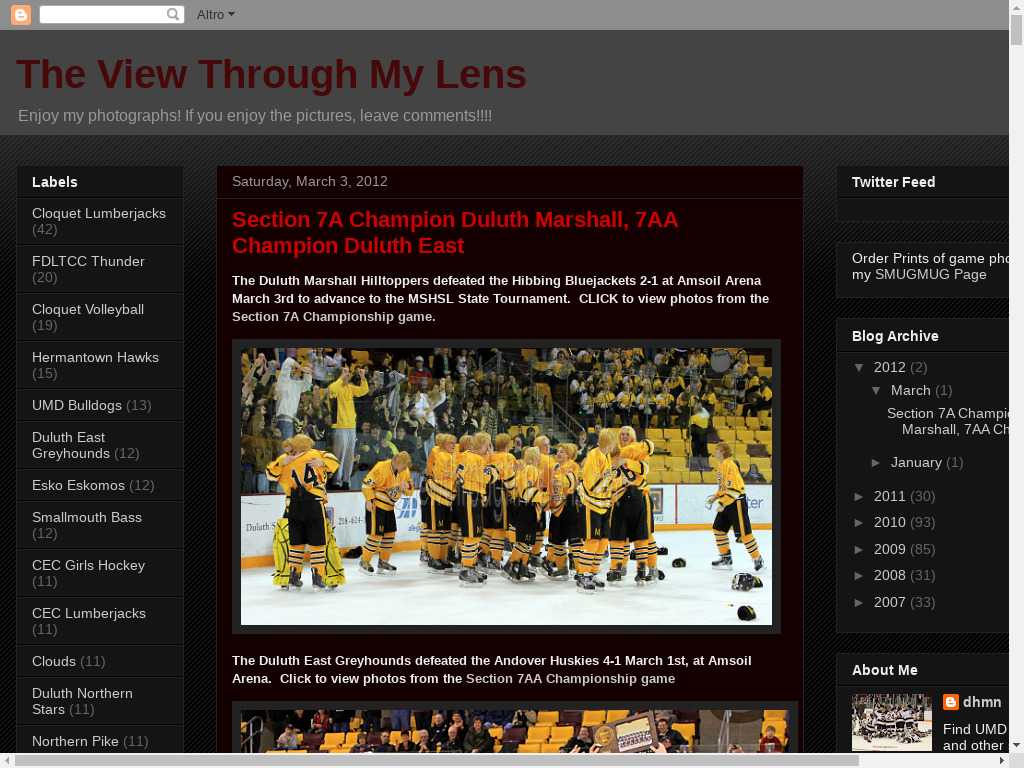
Task: Open the Altro dropdown menu
Action: (215, 15)
